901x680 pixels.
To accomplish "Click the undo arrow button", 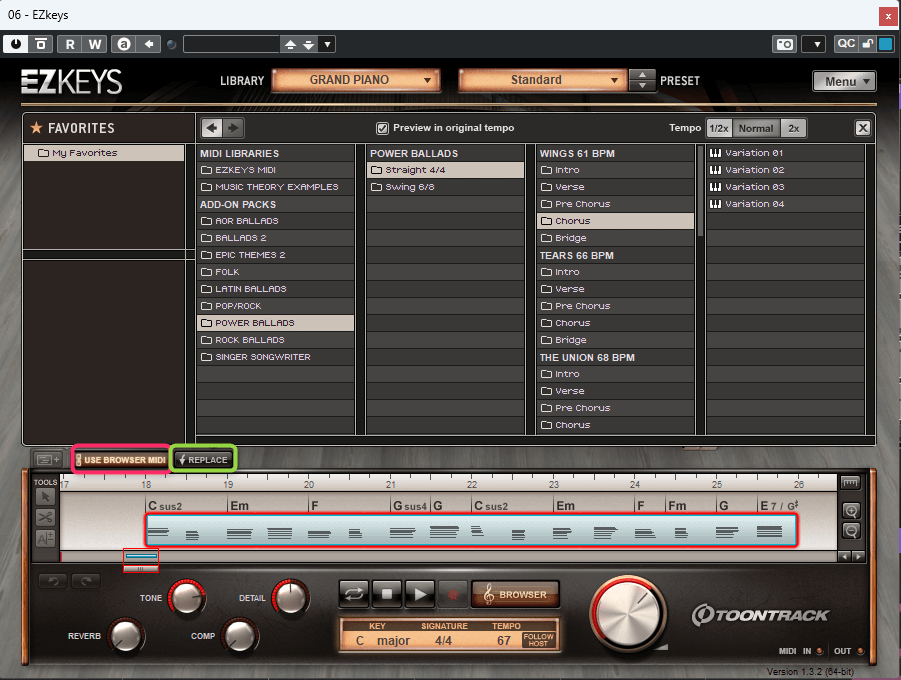I will pyautogui.click(x=53, y=581).
